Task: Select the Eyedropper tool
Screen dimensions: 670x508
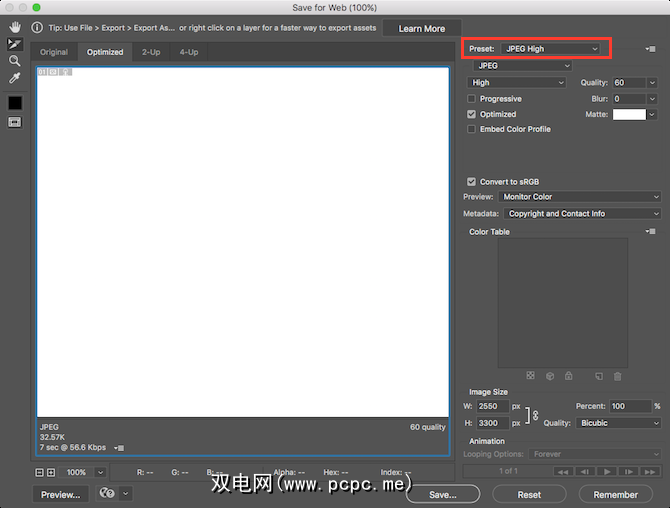Action: [x=15, y=78]
